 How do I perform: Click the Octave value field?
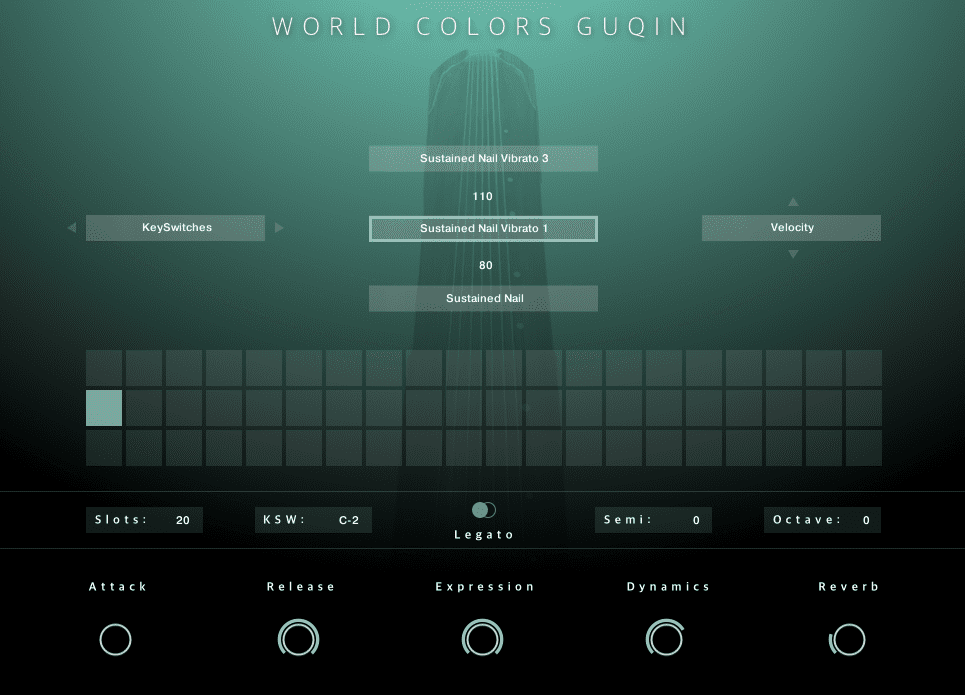tap(822, 520)
